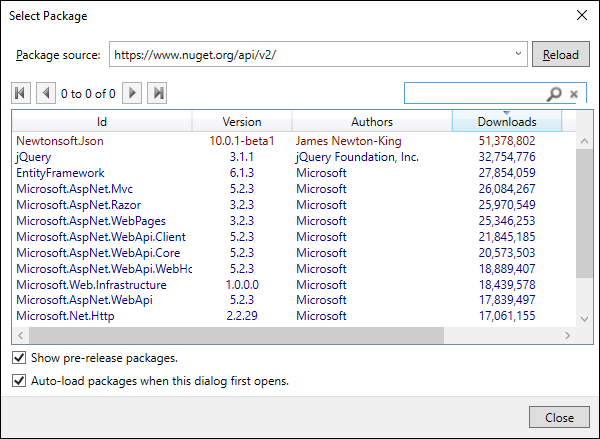Clear the search box with X icon
The image size is (600, 439).
point(574,94)
